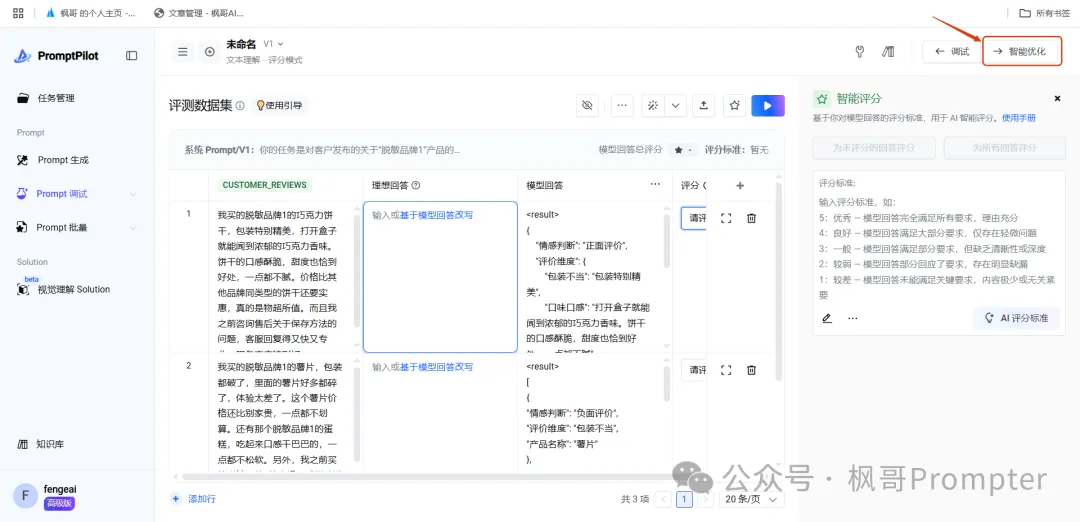This screenshot has width=1080, height=522.
Task: Toggle the hide-columns crossed eye icon
Action: 587,105
